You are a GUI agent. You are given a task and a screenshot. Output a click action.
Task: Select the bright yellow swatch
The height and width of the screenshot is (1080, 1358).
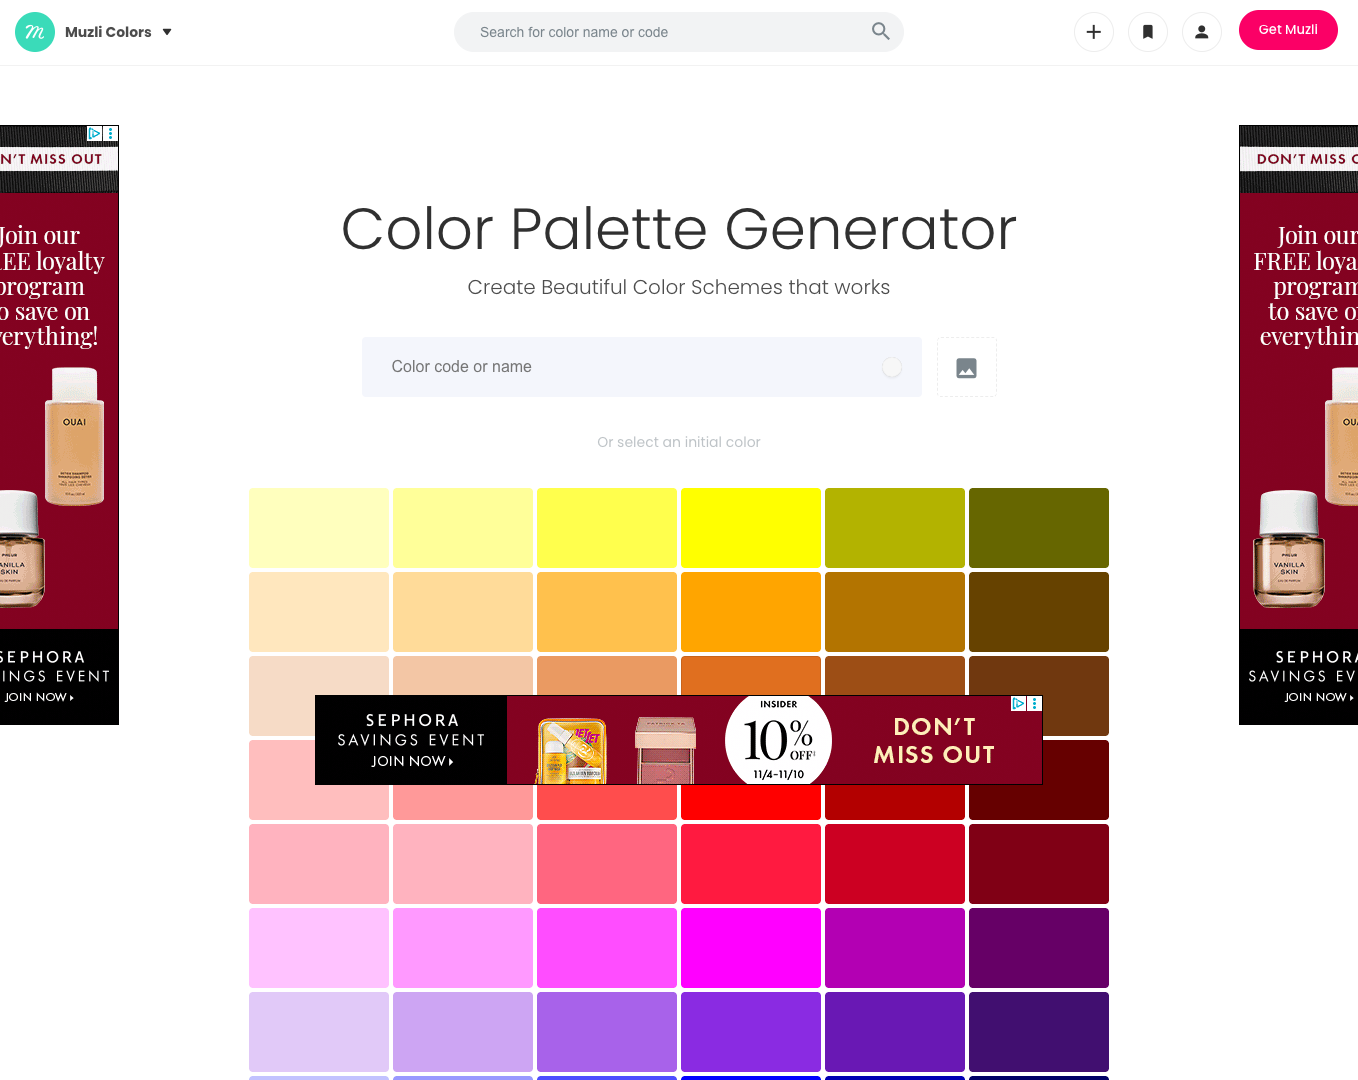[x=751, y=527]
